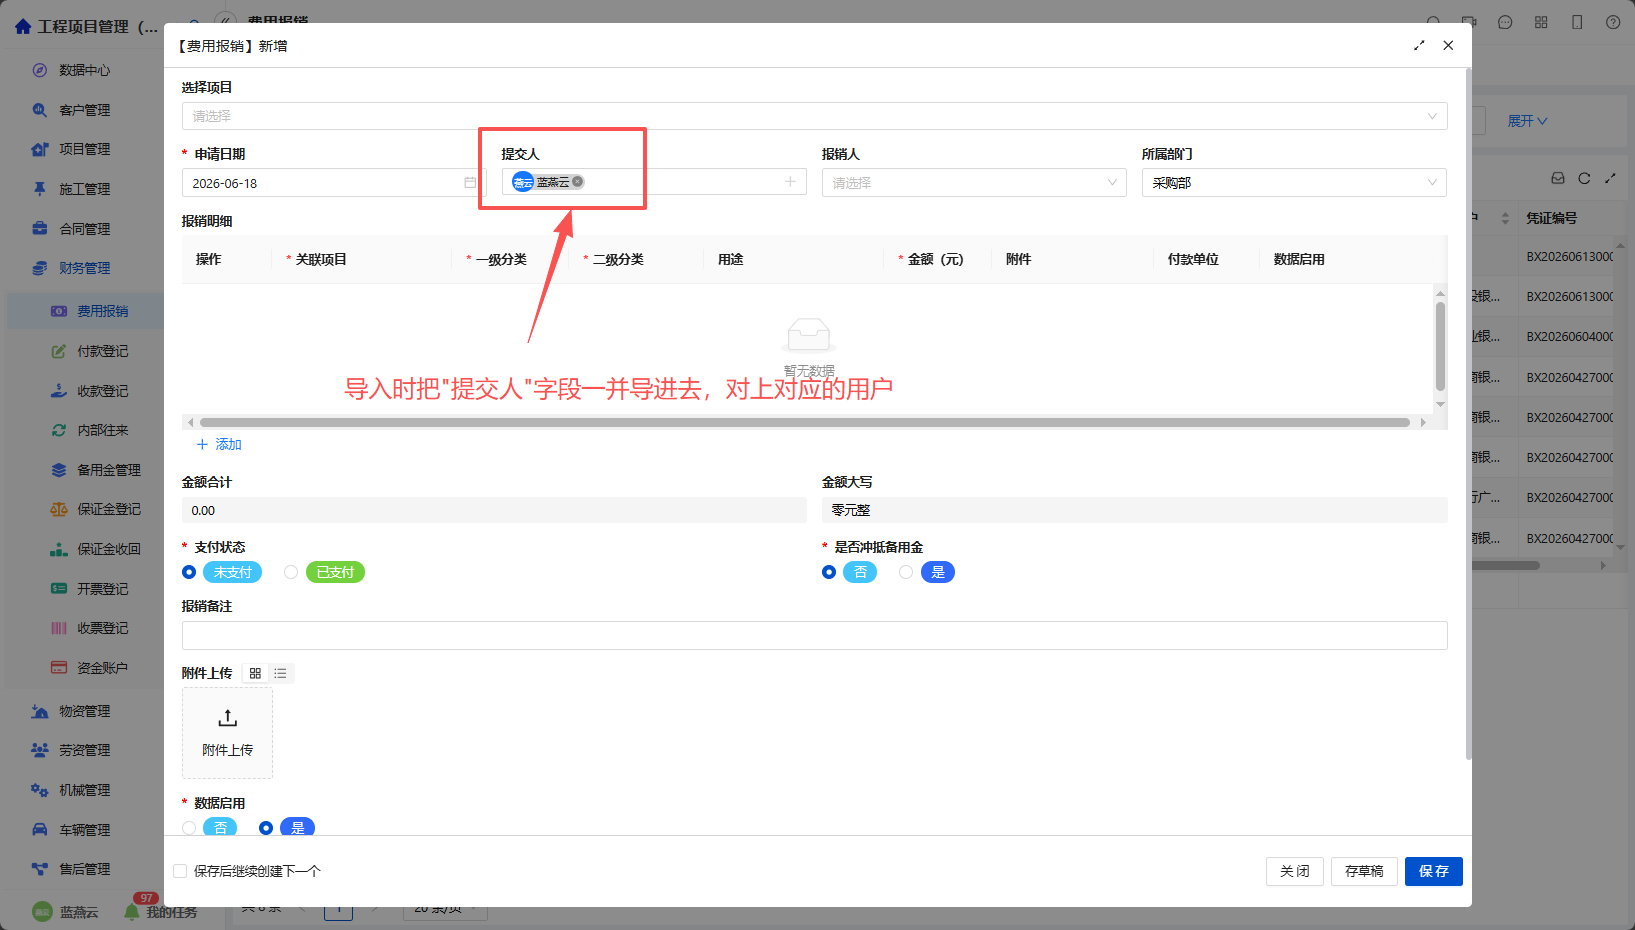Open 我的任务 notification bell
The height and width of the screenshot is (930, 1635).
[x=131, y=912]
